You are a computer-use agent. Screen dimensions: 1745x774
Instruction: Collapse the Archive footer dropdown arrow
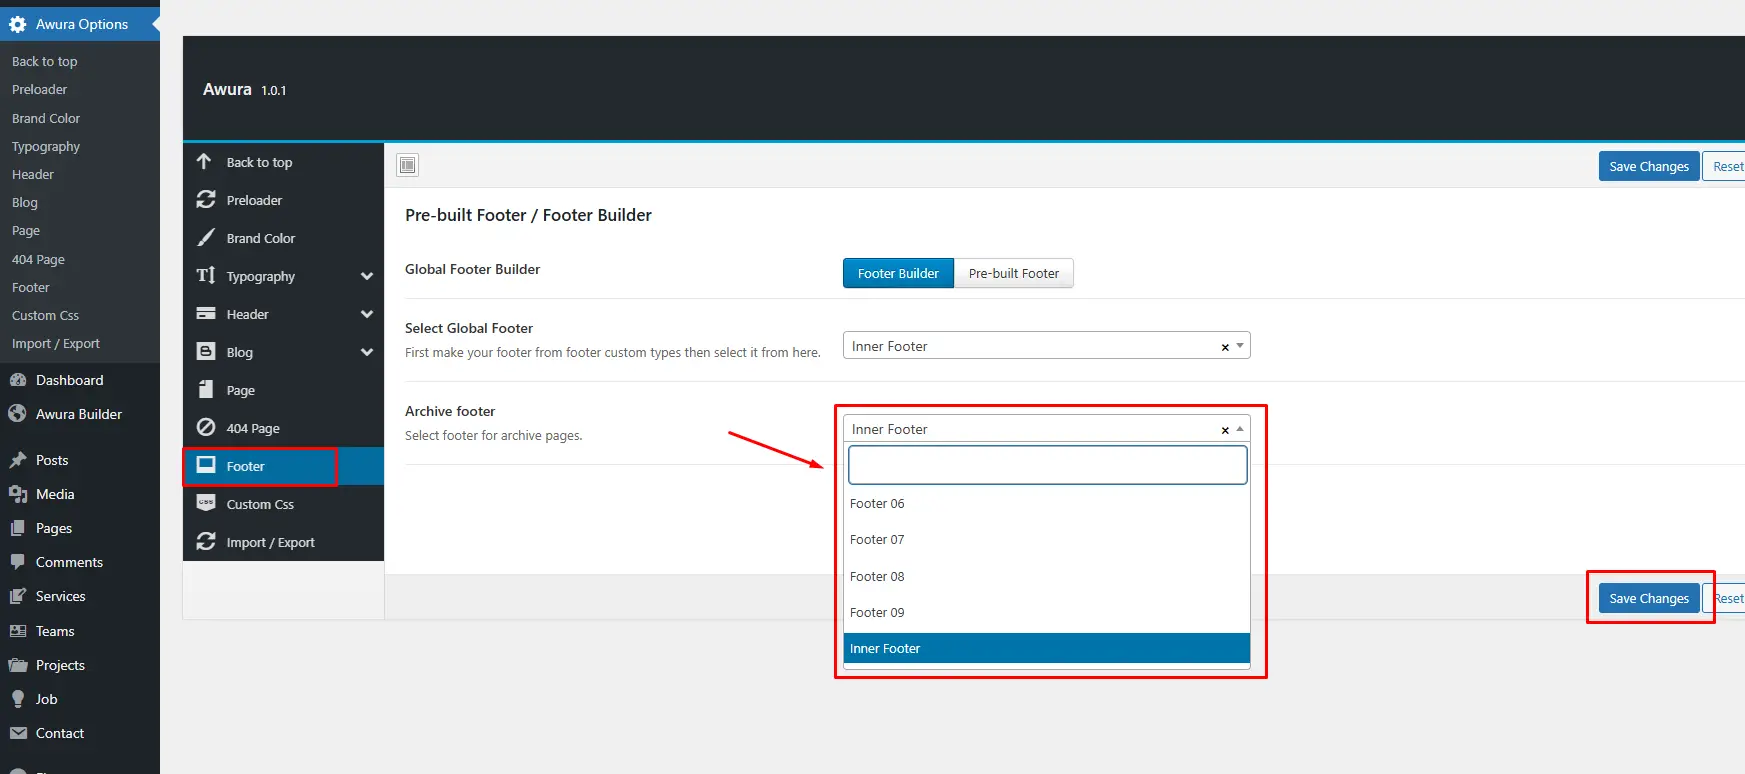1240,429
